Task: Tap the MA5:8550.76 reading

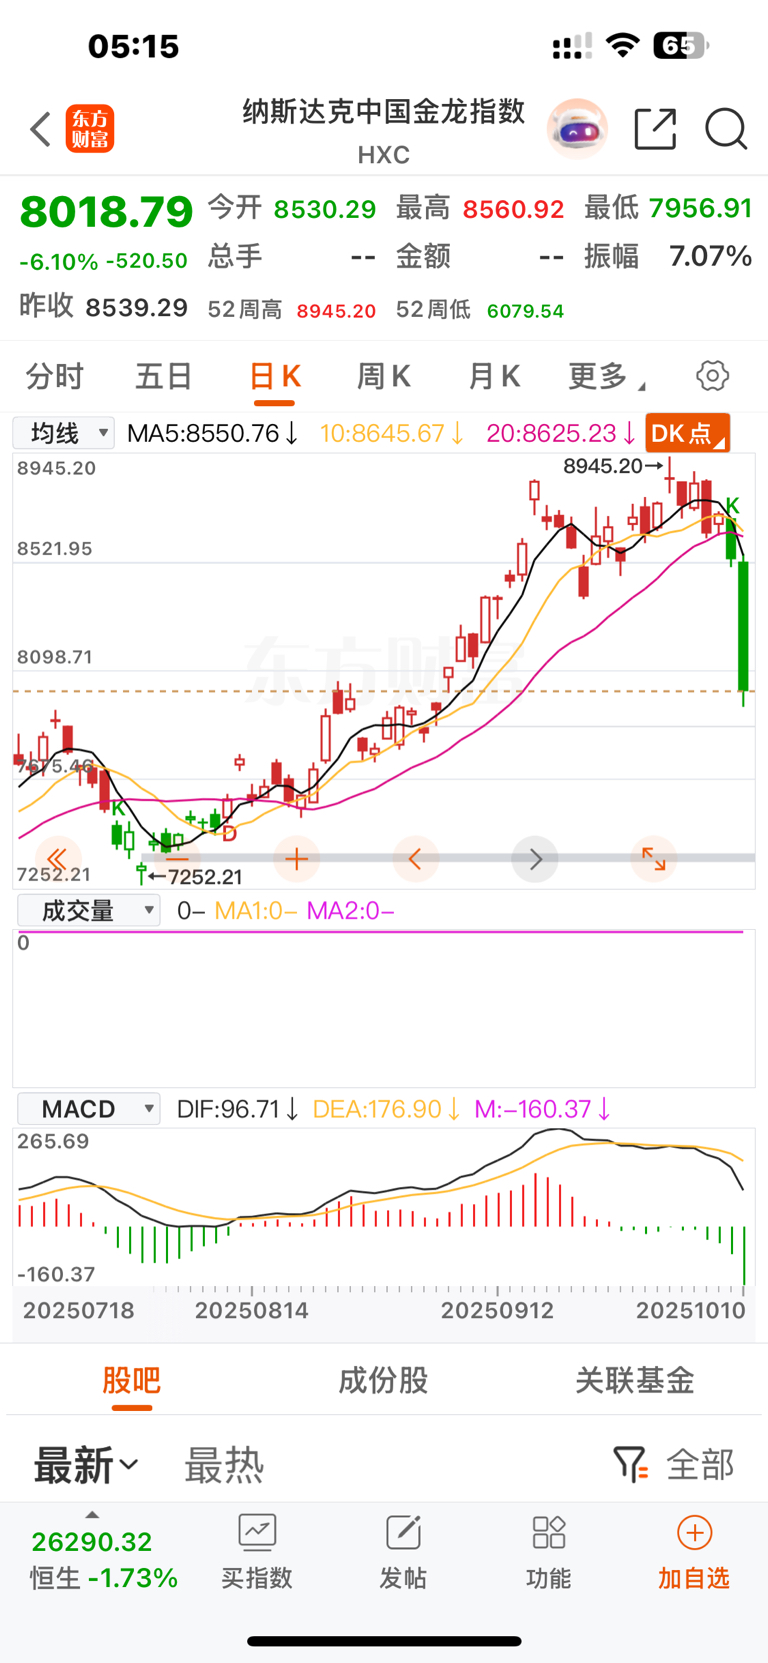Action: 212,433
